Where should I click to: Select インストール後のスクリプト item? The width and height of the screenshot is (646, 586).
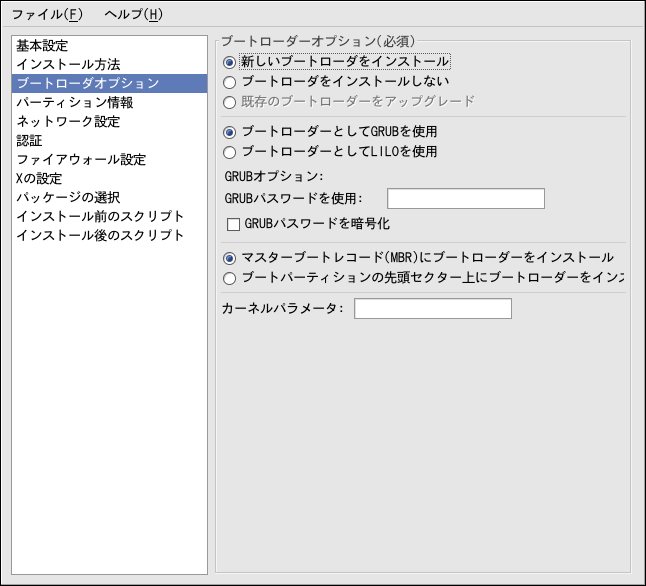point(100,235)
